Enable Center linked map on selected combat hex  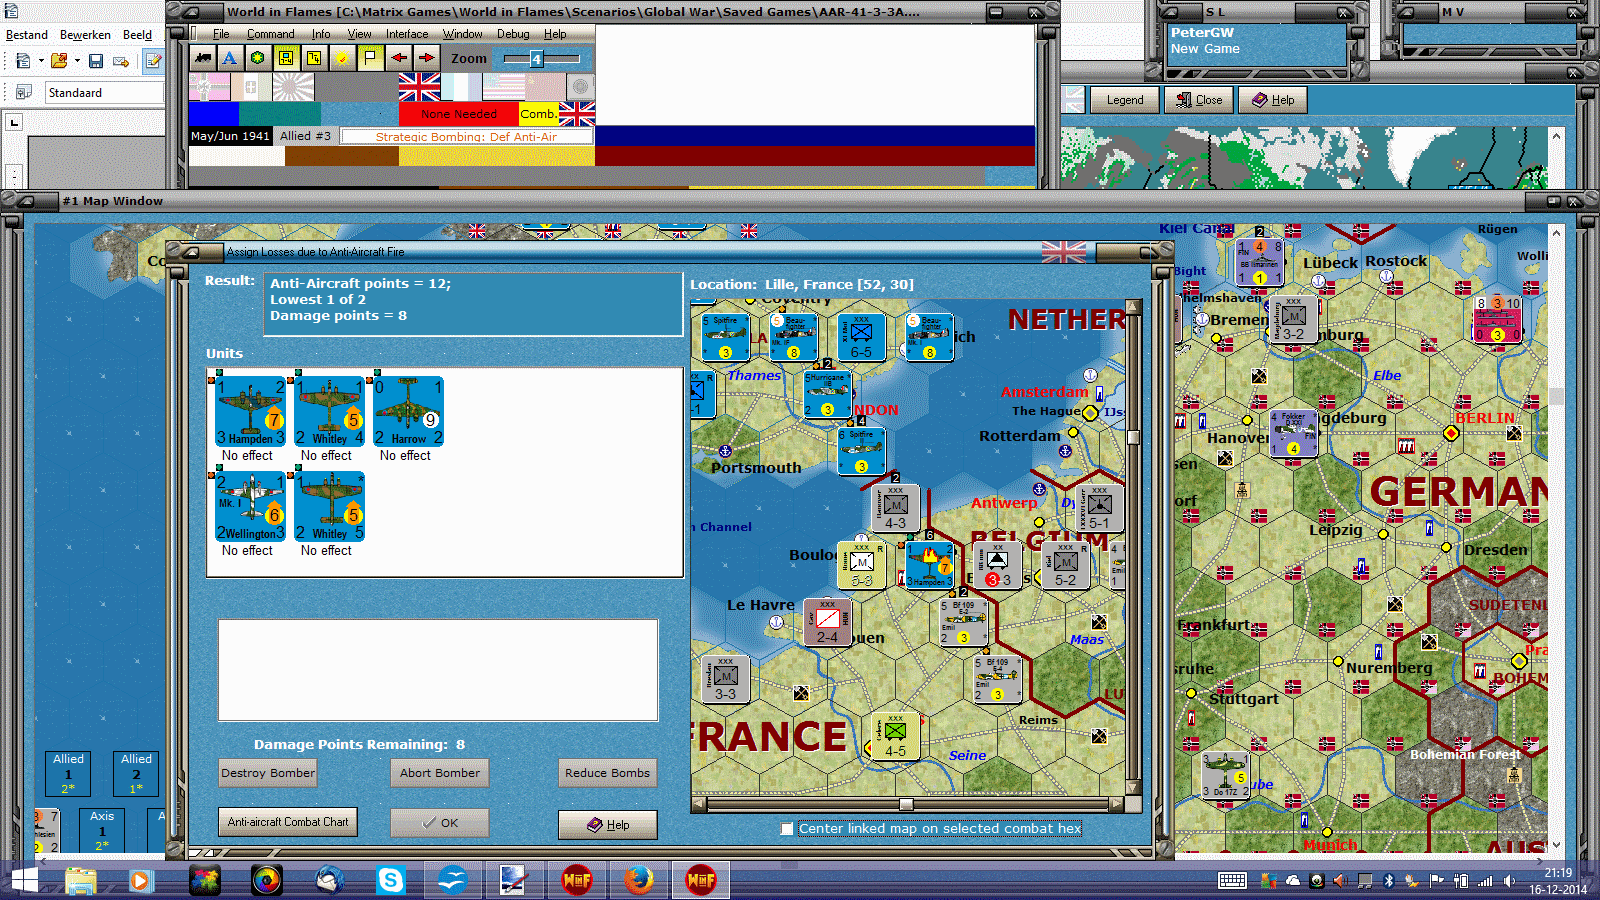click(x=787, y=829)
